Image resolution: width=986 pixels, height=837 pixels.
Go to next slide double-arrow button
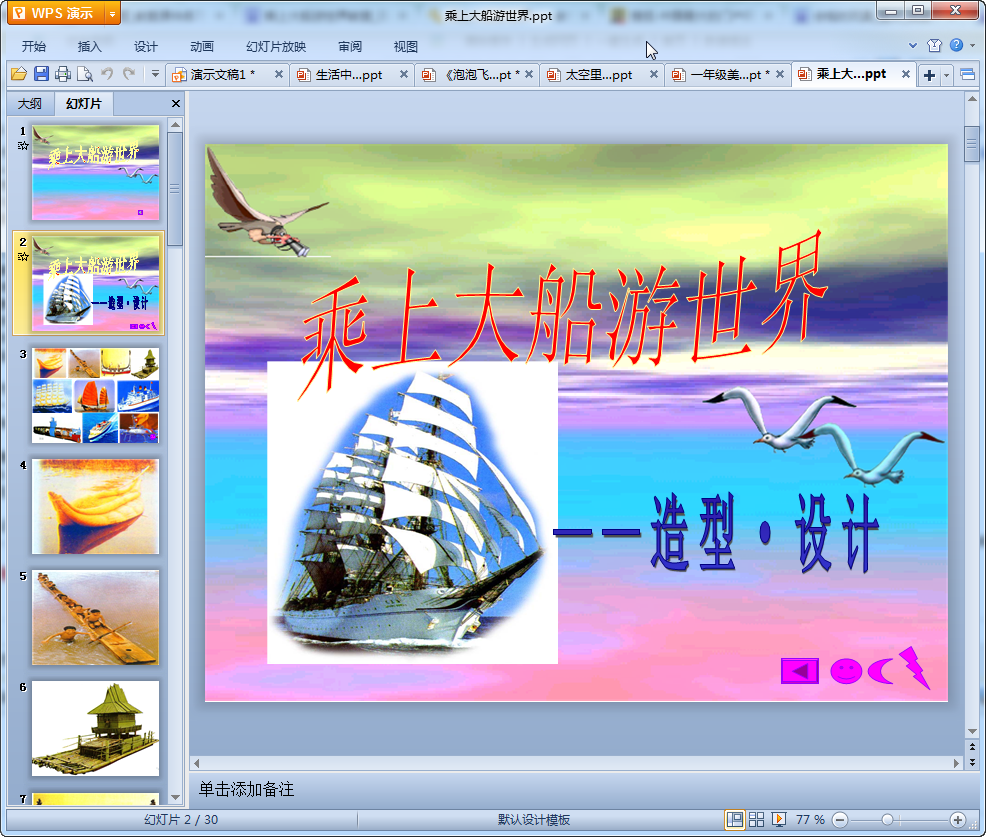[972, 762]
